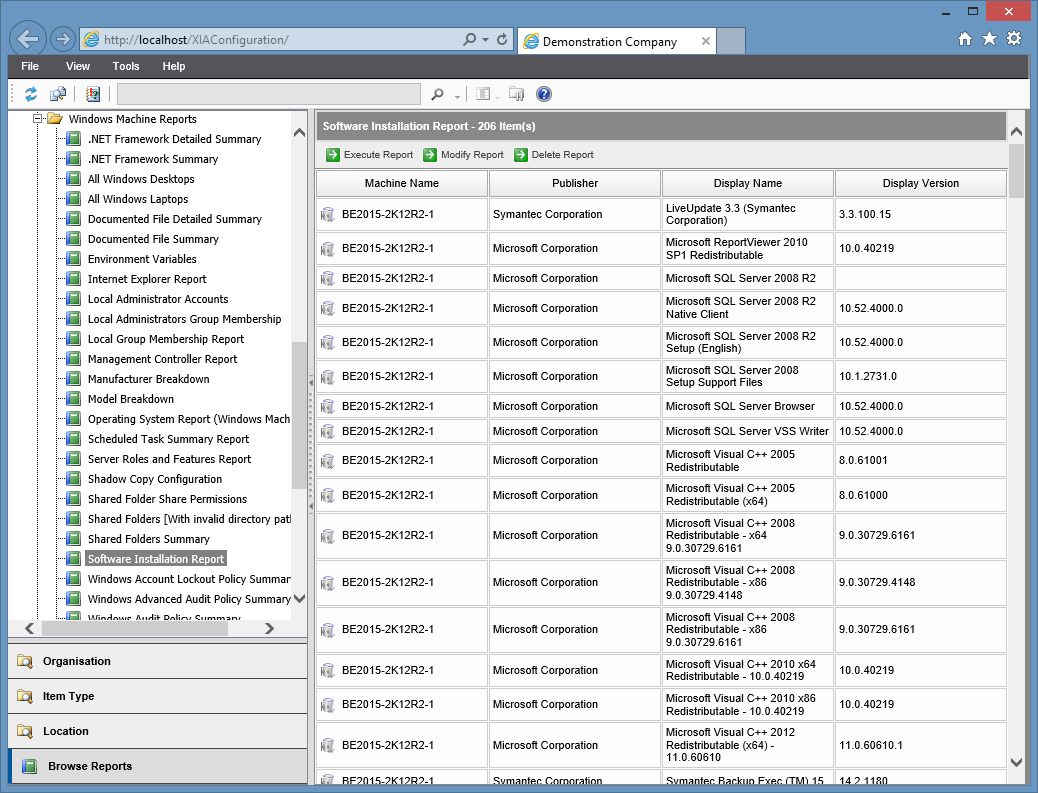
Task: Open the layout view dropdown in toolbar
Action: pyautogui.click(x=497, y=97)
